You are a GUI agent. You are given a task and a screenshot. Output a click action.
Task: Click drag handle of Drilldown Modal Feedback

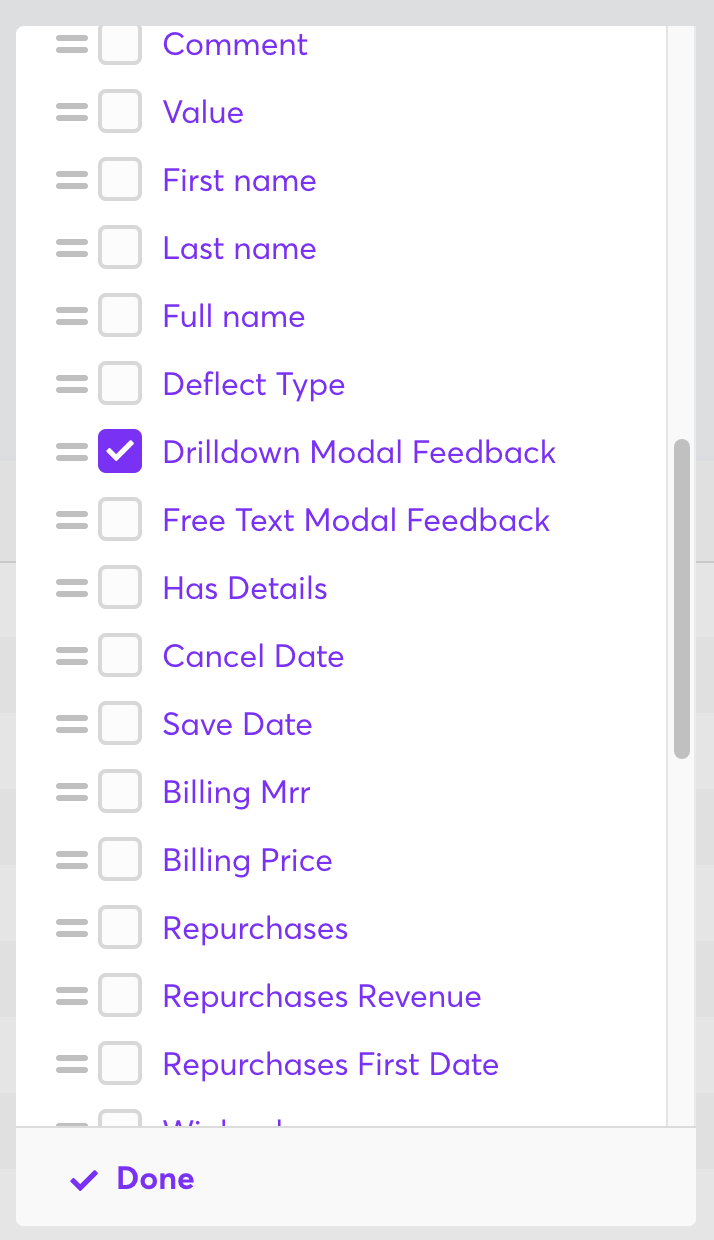click(x=71, y=453)
